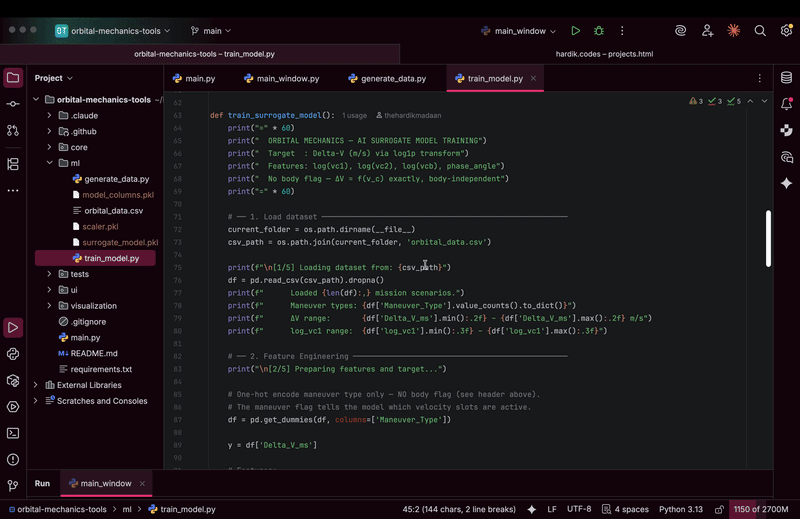Collapse the ml folder
The height and width of the screenshot is (519, 800).
49,163
